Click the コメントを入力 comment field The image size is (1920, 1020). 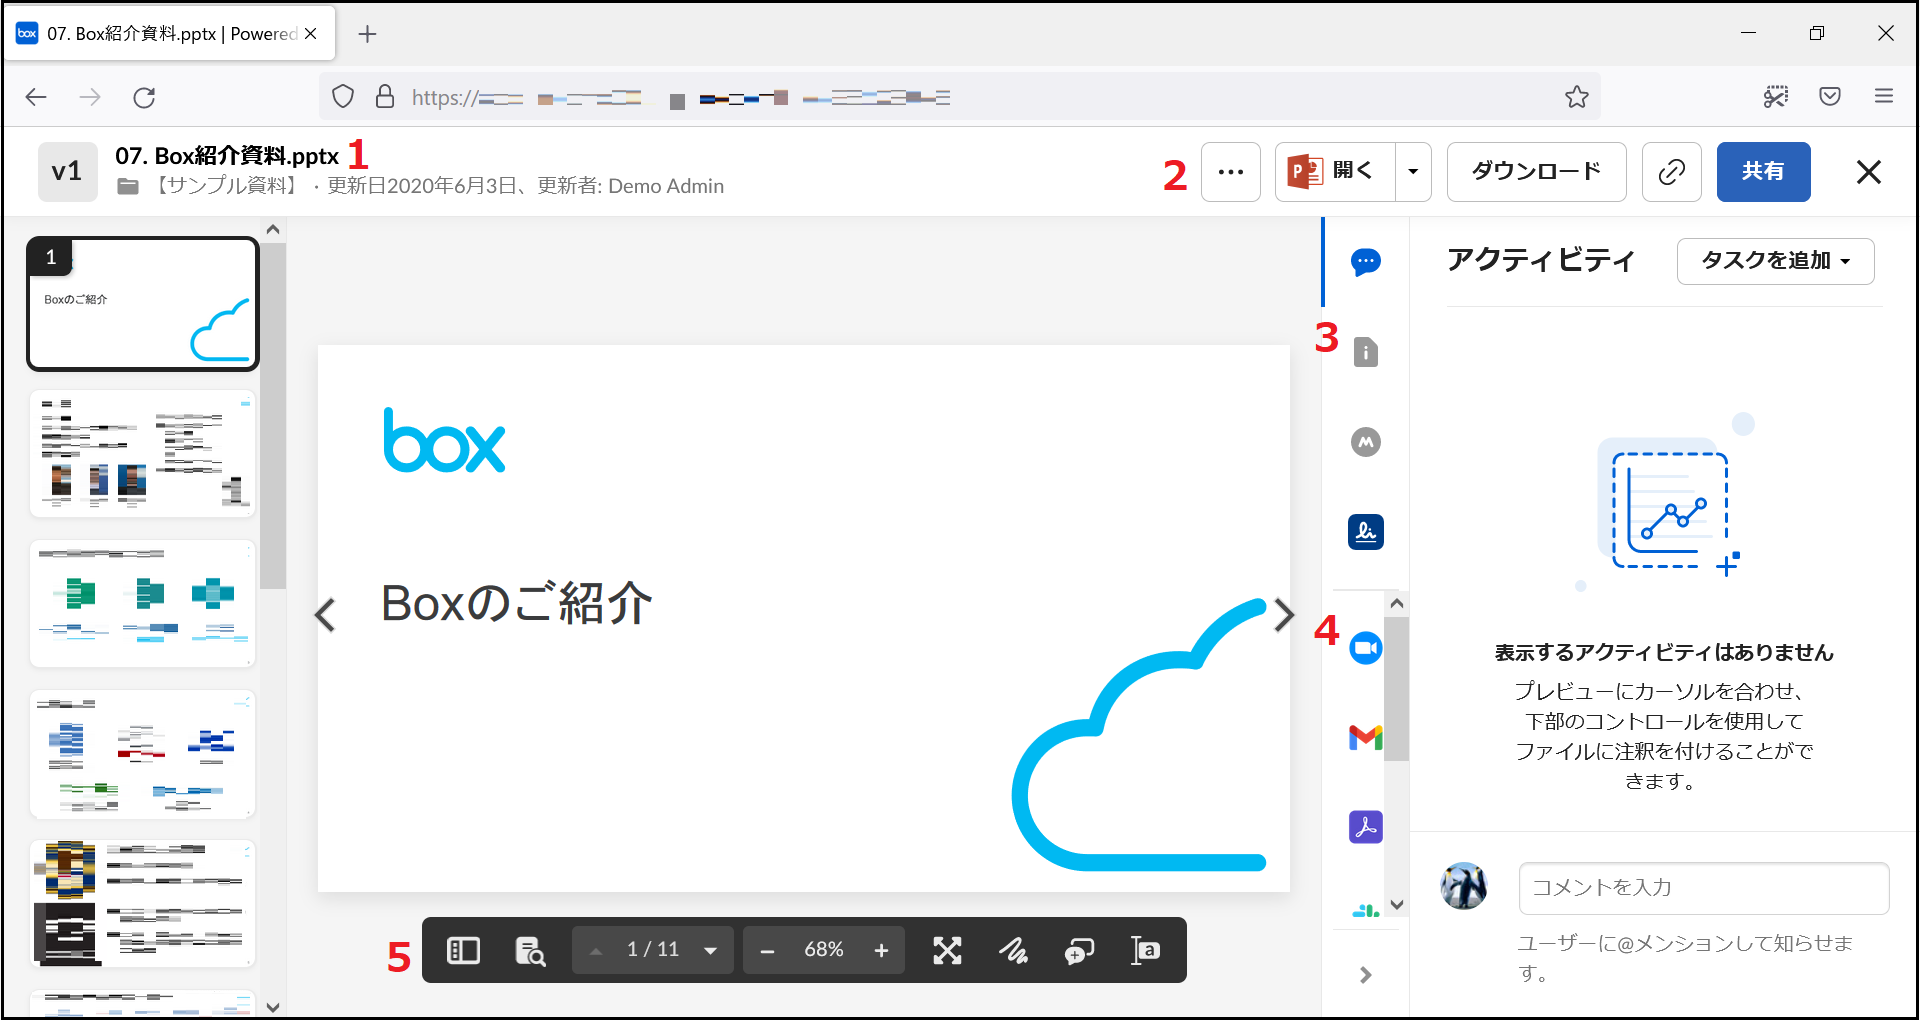pos(1703,888)
